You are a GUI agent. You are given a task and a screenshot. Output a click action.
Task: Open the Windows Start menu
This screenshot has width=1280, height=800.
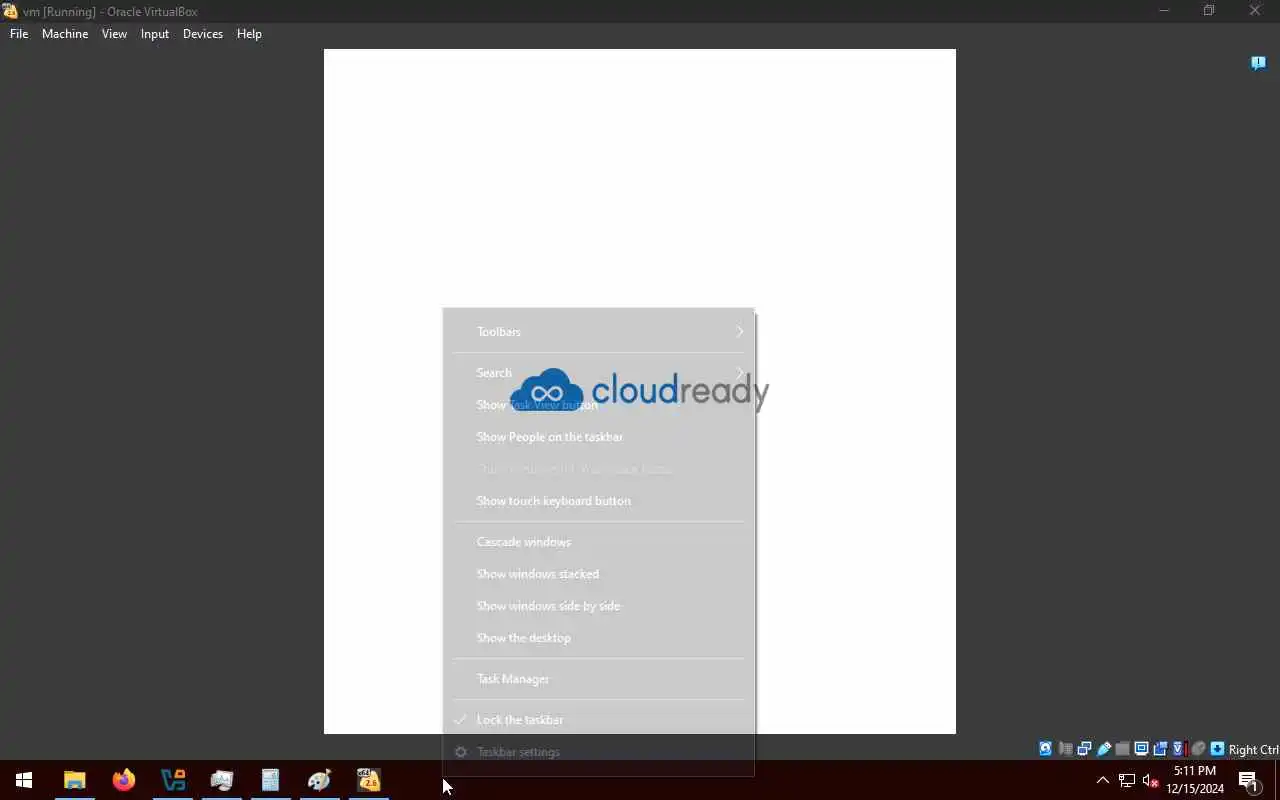24,780
